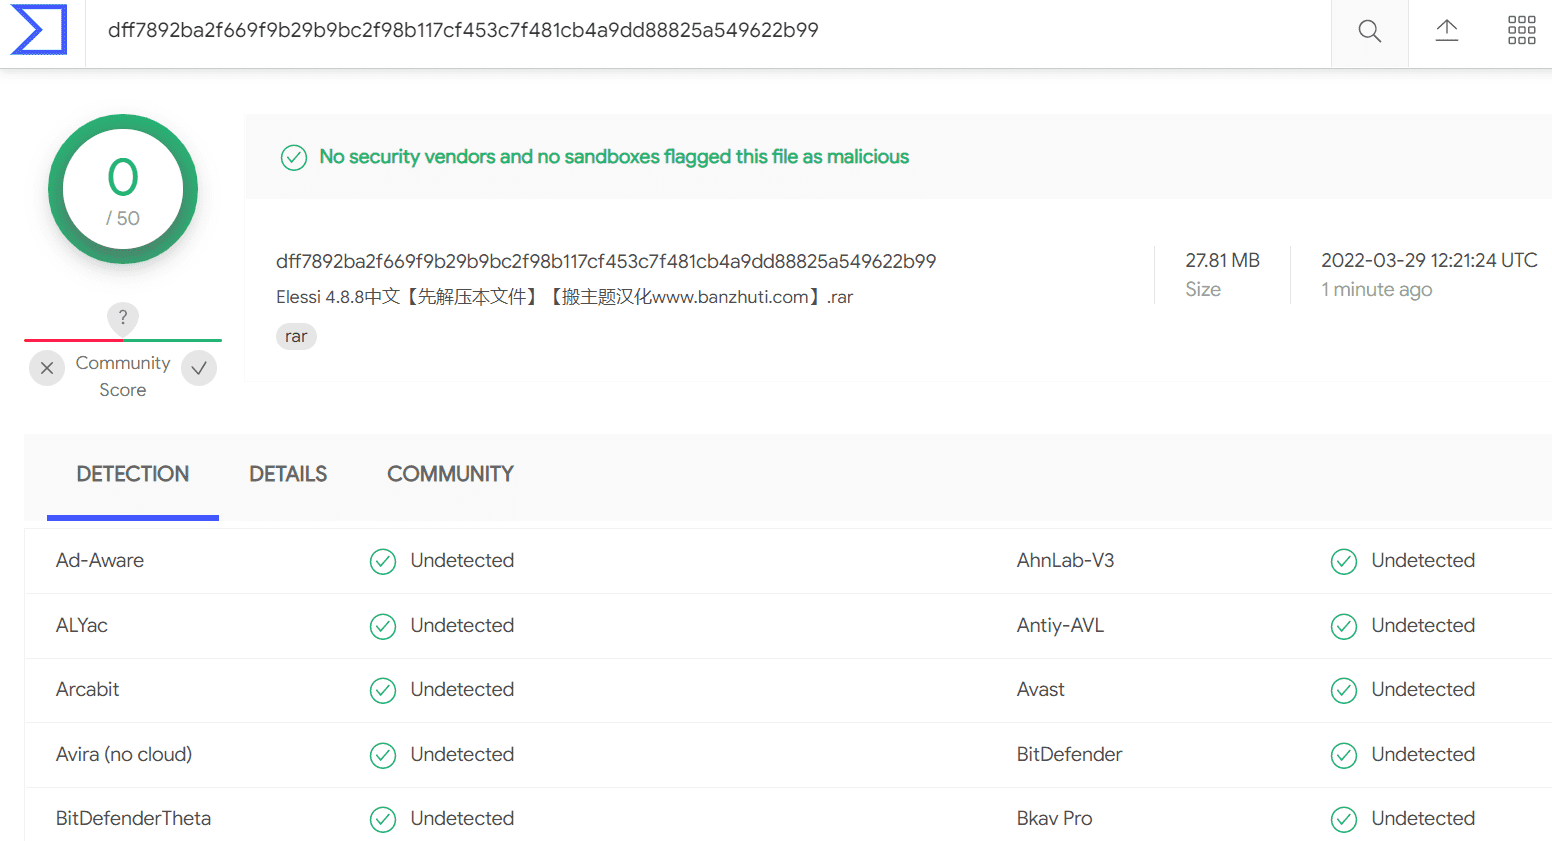
Task: Click the upload file arrow icon
Action: [1446, 30]
